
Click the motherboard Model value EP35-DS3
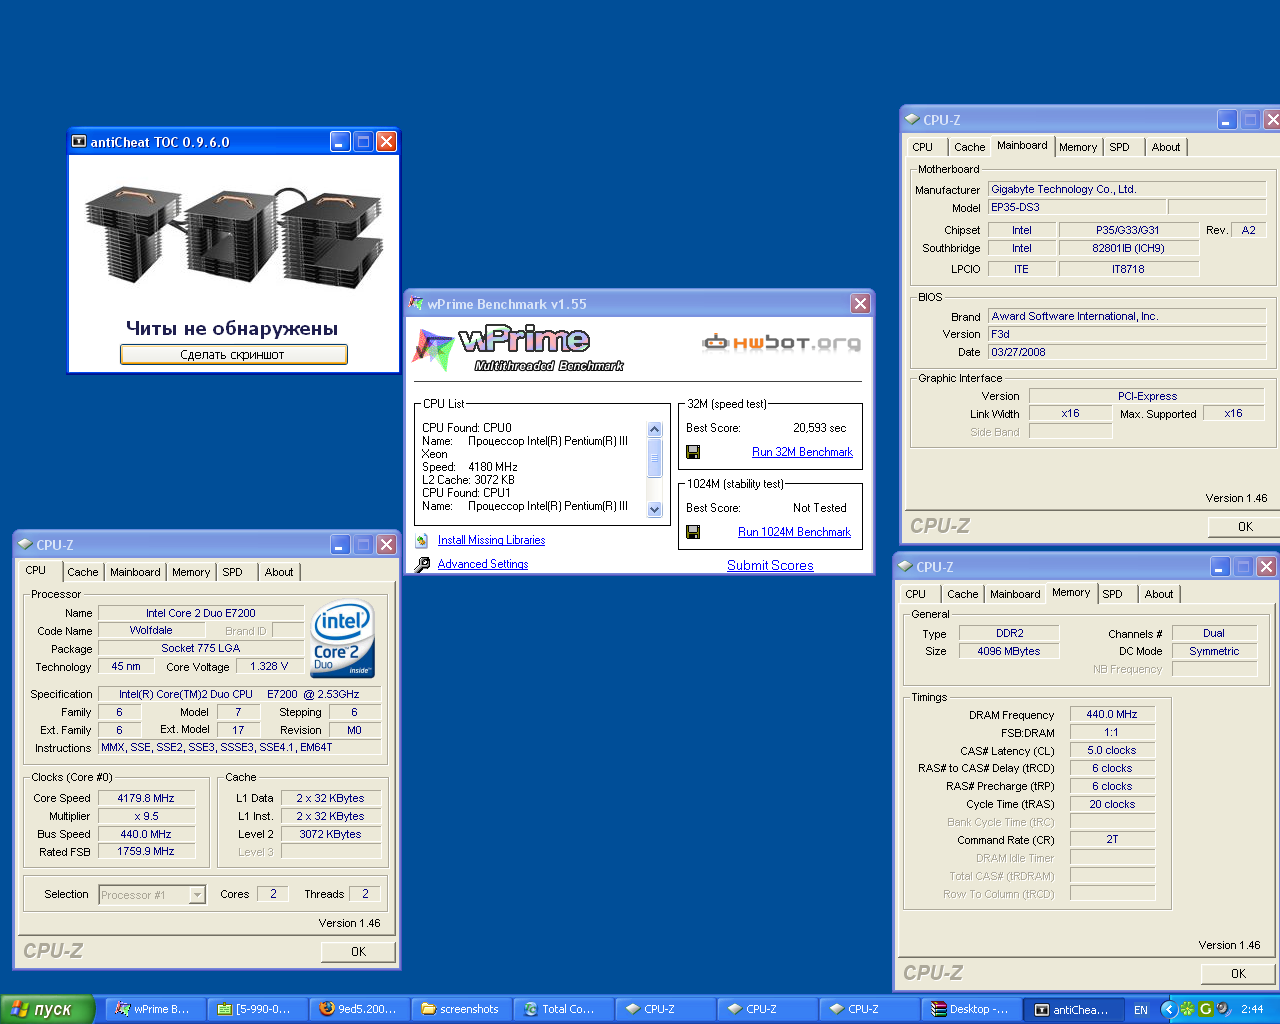point(1076,207)
